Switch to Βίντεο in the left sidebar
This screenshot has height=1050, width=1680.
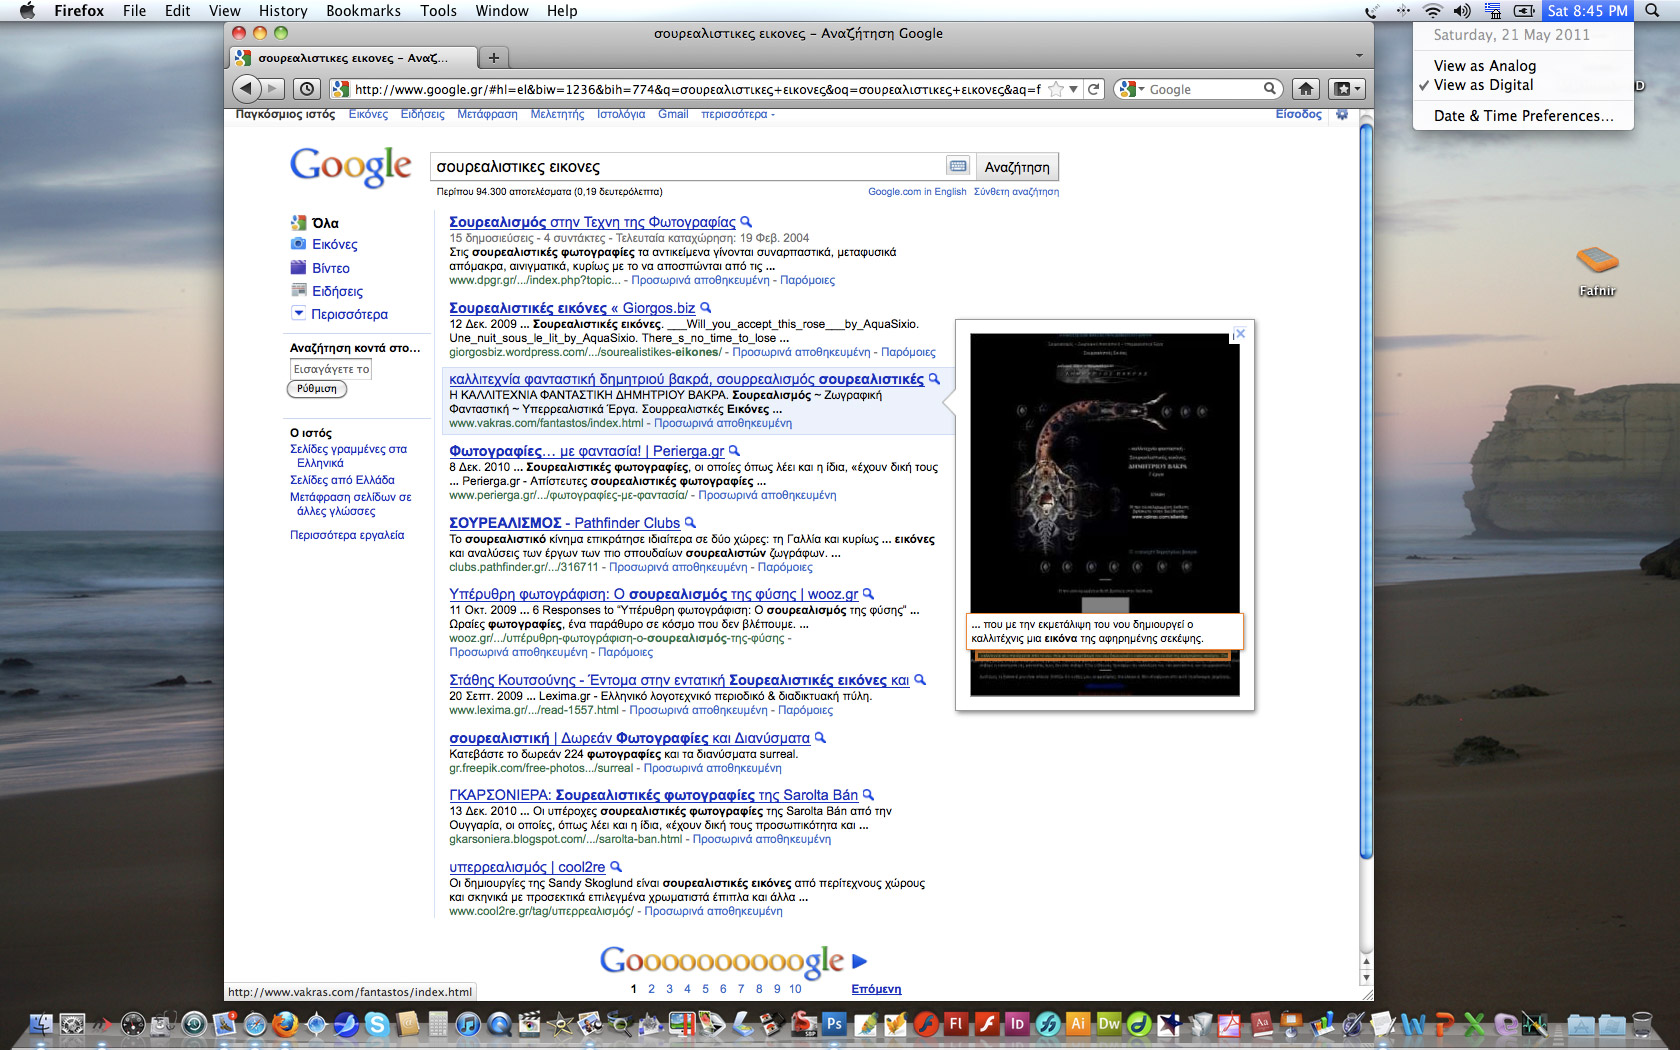tap(330, 268)
